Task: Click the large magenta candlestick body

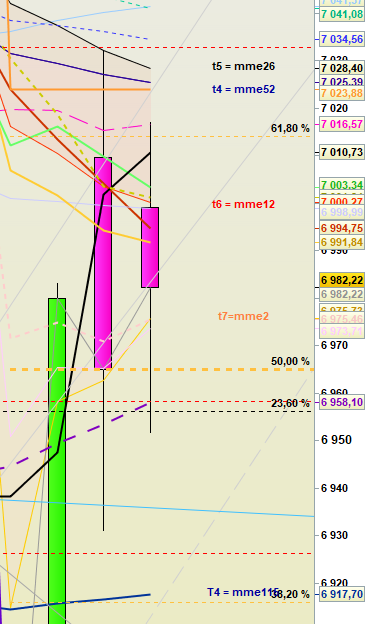Action: tap(103, 263)
